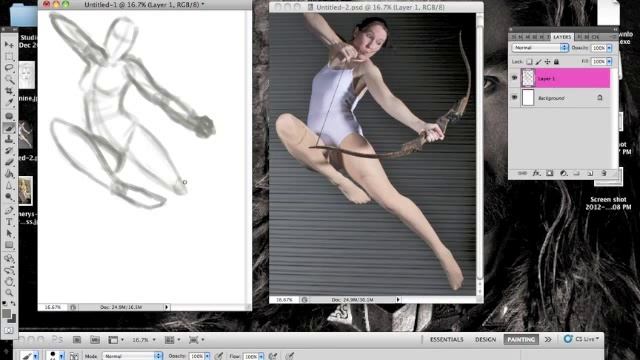The width and height of the screenshot is (640, 360).
Task: Select the 3D Rotate tool
Action: [x=9, y=258]
